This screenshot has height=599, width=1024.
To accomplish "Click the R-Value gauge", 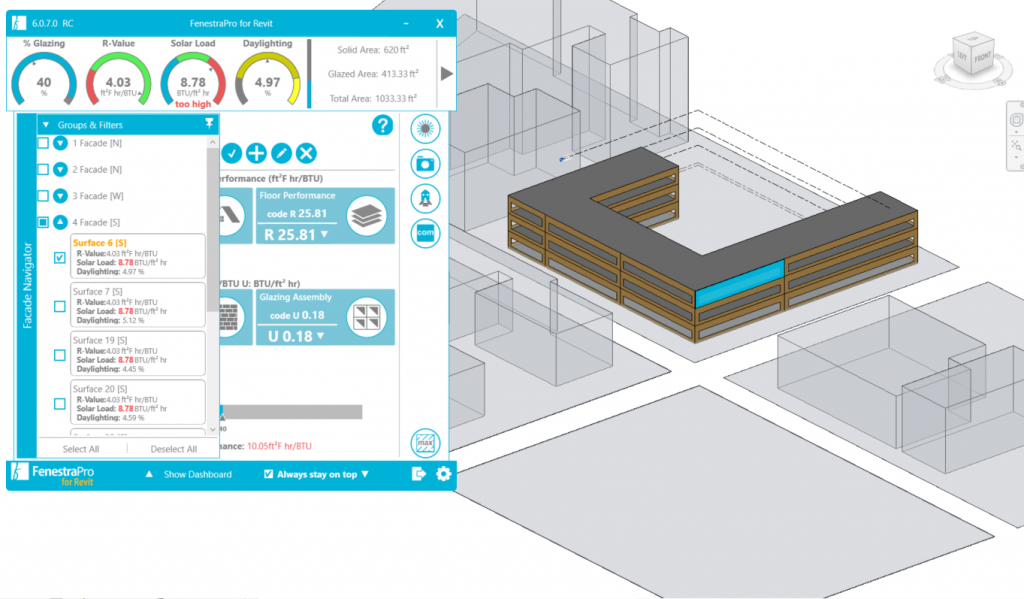I will (118, 79).
